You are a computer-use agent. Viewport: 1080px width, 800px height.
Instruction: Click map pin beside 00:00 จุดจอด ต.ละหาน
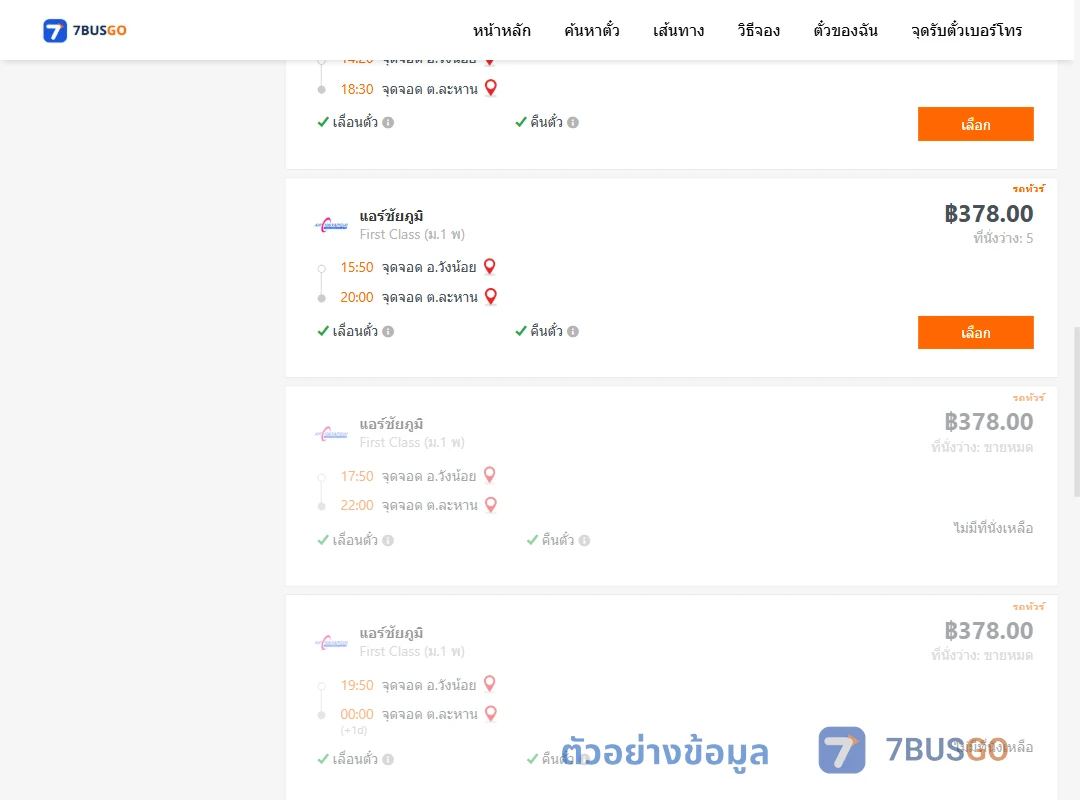pyautogui.click(x=490, y=713)
